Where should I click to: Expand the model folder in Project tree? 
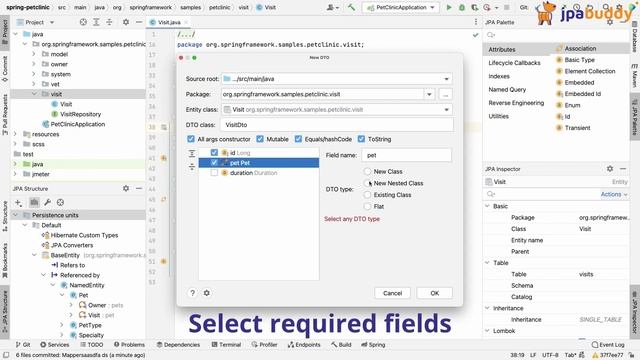tap(34, 54)
